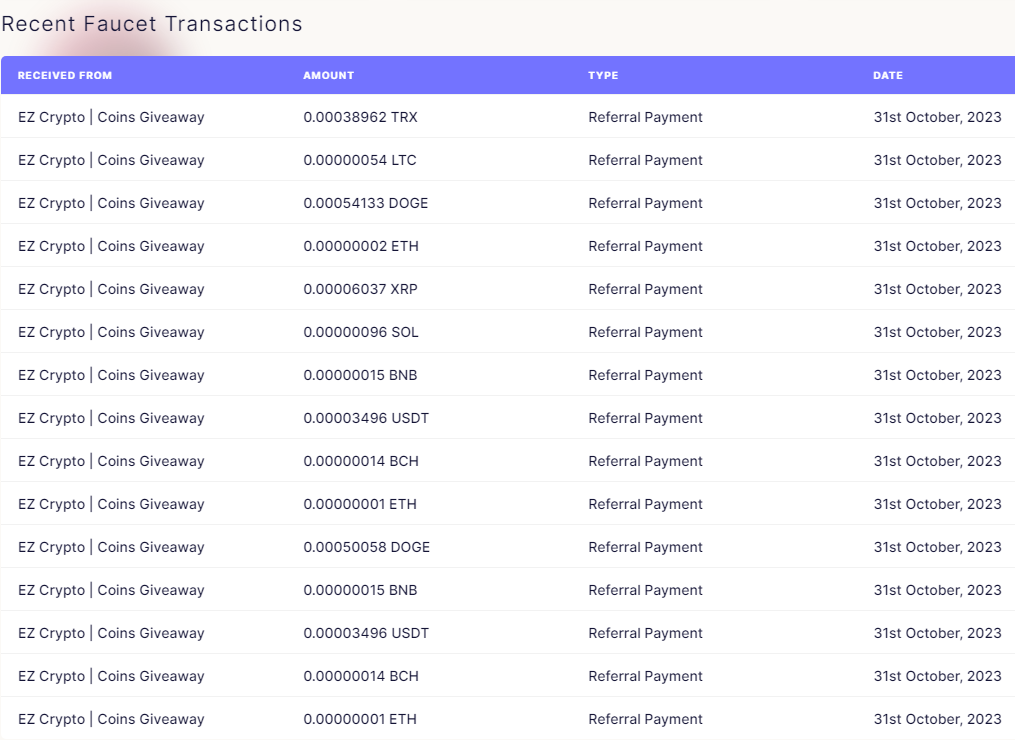Click Referral Payment in the LTC row

point(645,160)
